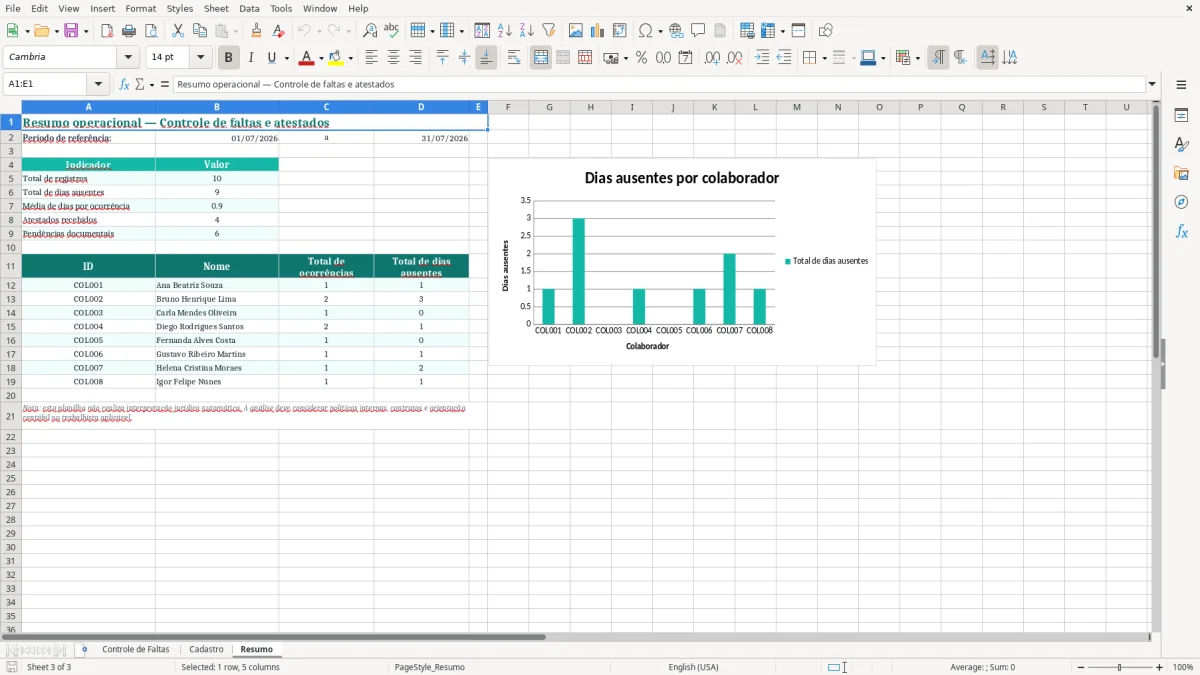
Task: Open the Format menu
Action: pos(140,8)
